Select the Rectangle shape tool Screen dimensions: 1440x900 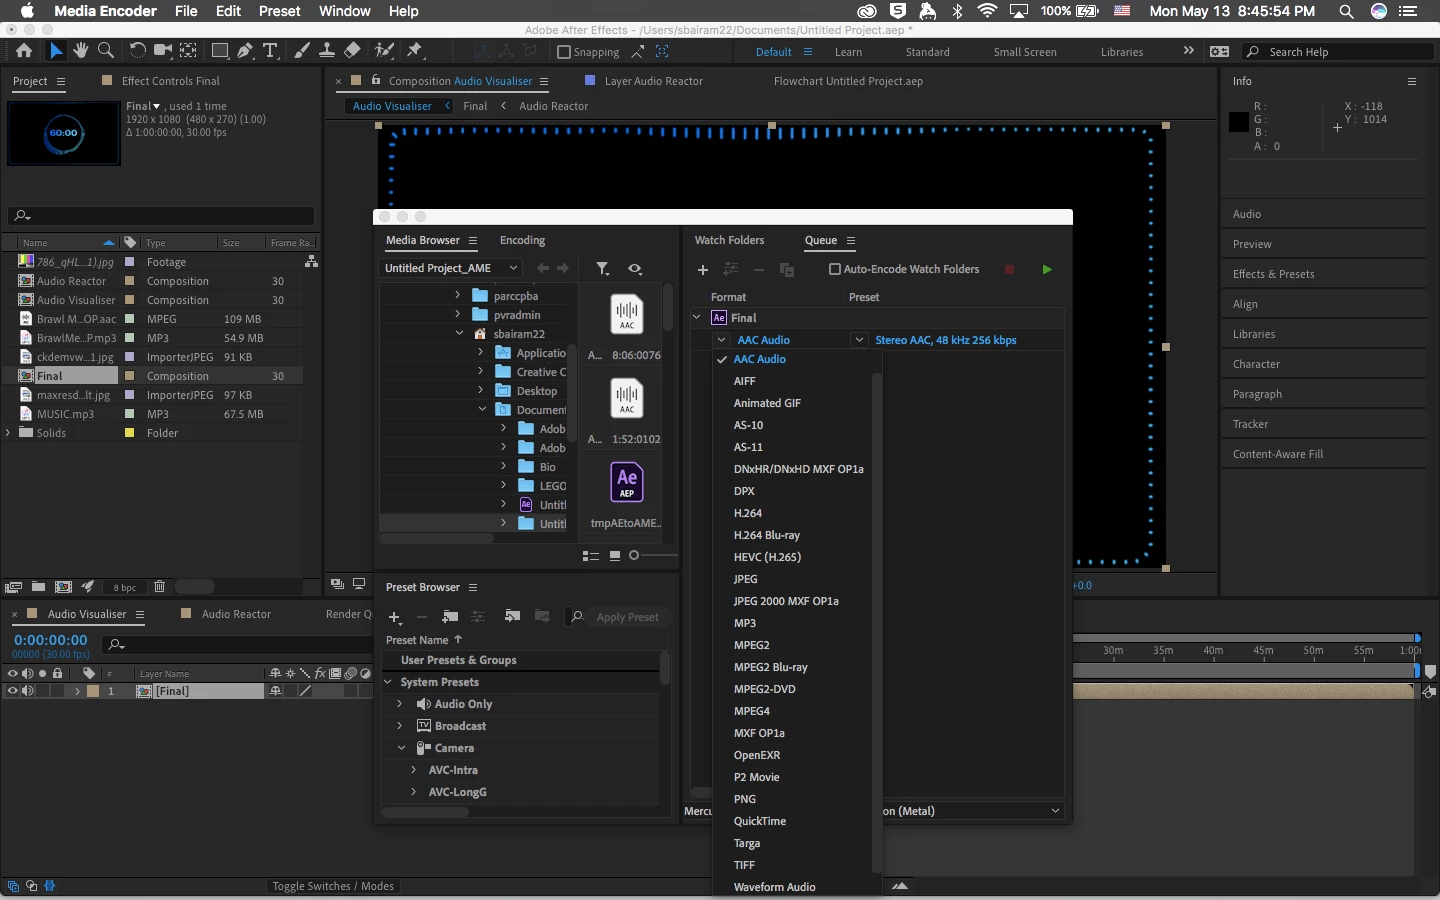tap(220, 50)
